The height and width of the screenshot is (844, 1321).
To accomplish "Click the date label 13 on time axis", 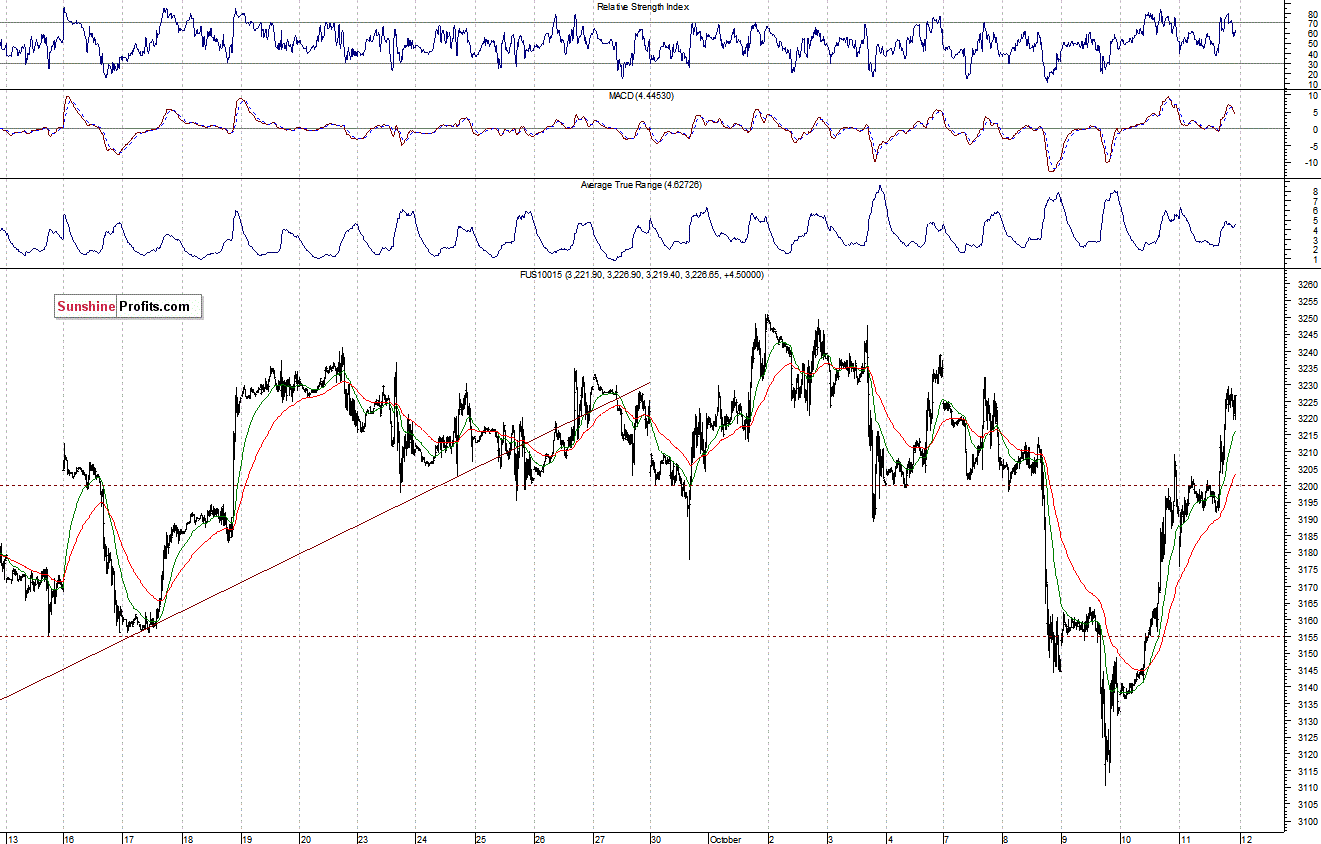I will 13,839.
